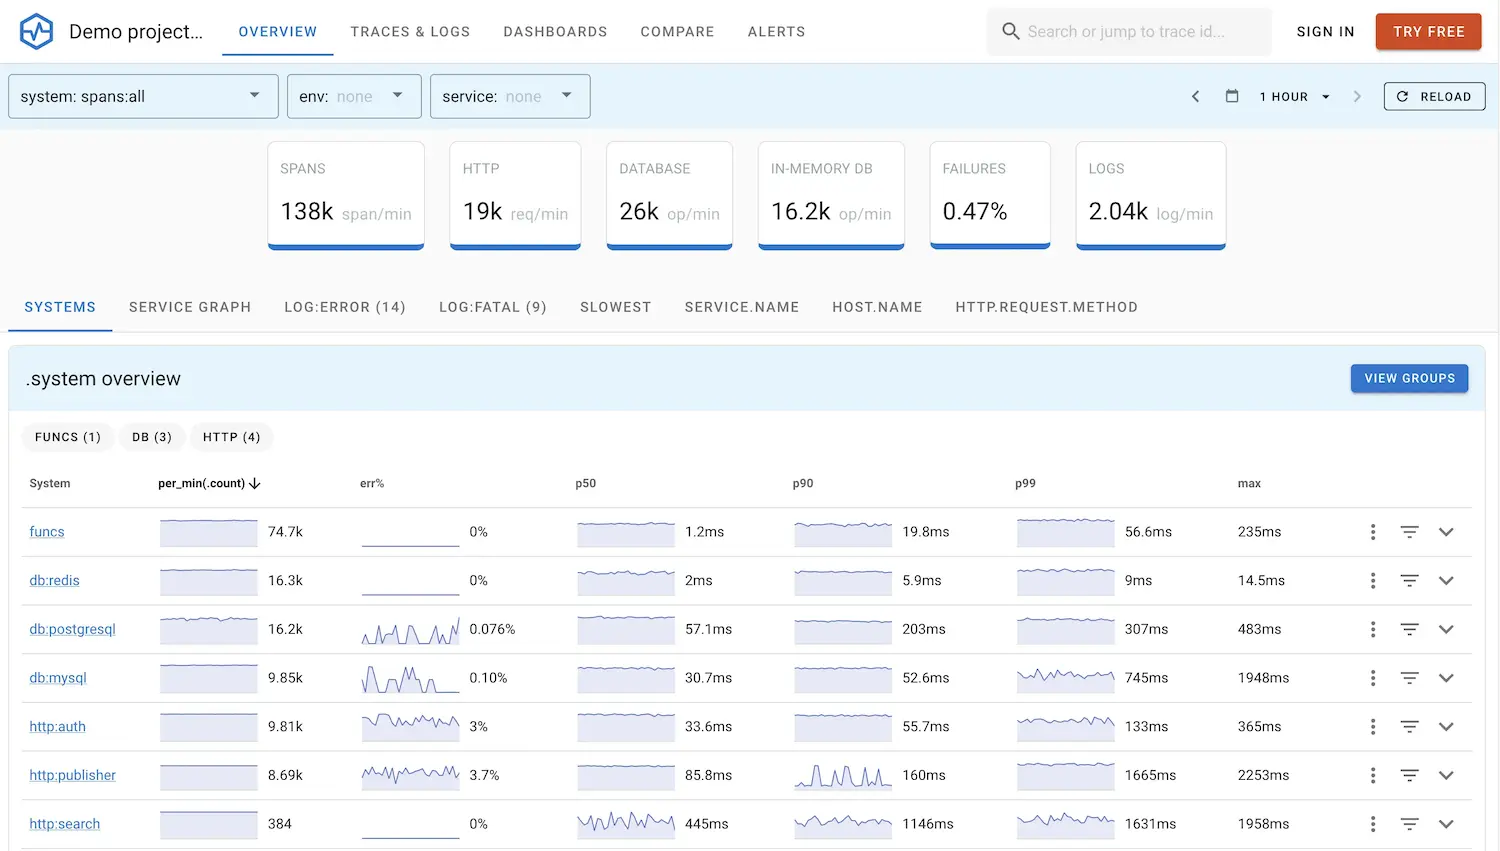Click the Uptrace logo icon
The image size is (1500, 851).
(37, 32)
